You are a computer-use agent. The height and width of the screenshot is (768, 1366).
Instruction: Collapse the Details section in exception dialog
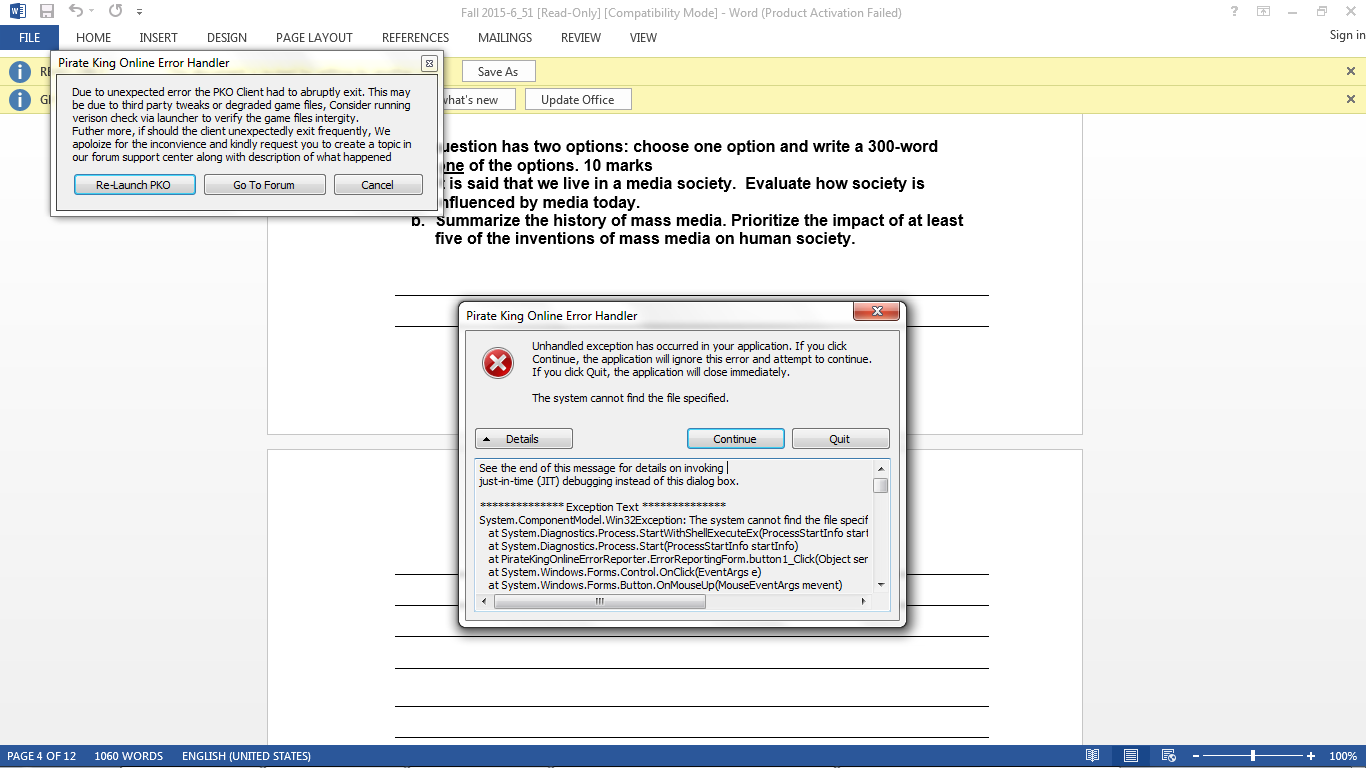click(524, 439)
